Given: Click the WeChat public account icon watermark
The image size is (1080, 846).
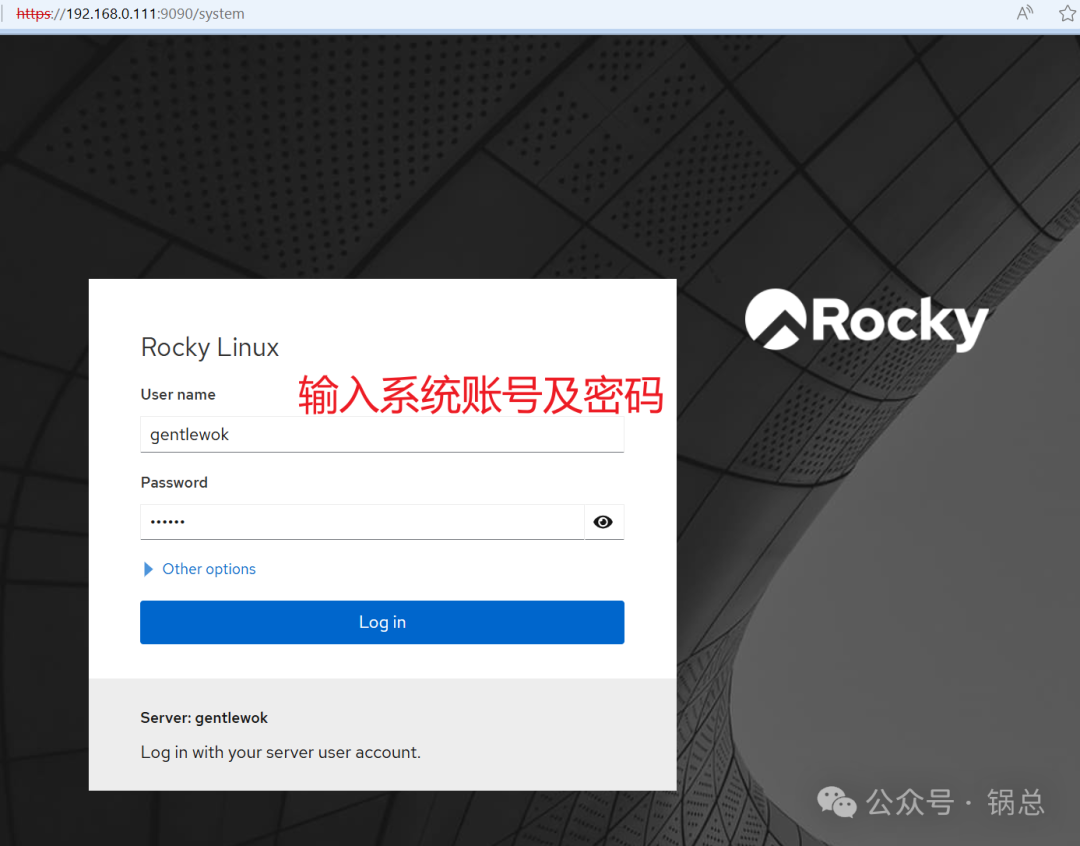Looking at the screenshot, I should [836, 802].
